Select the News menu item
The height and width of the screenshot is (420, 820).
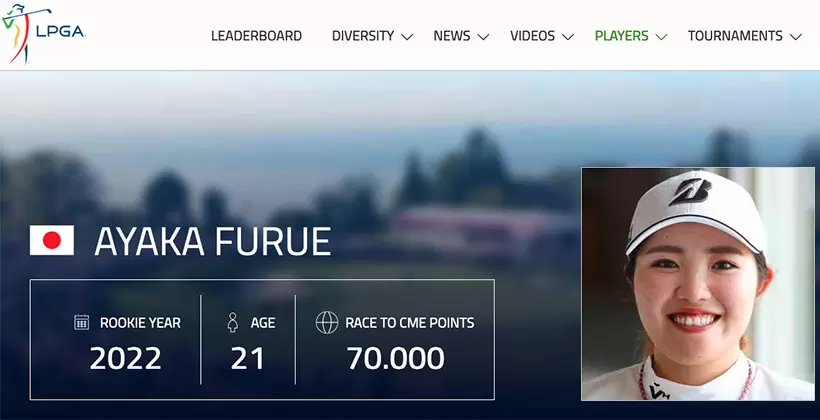(451, 36)
